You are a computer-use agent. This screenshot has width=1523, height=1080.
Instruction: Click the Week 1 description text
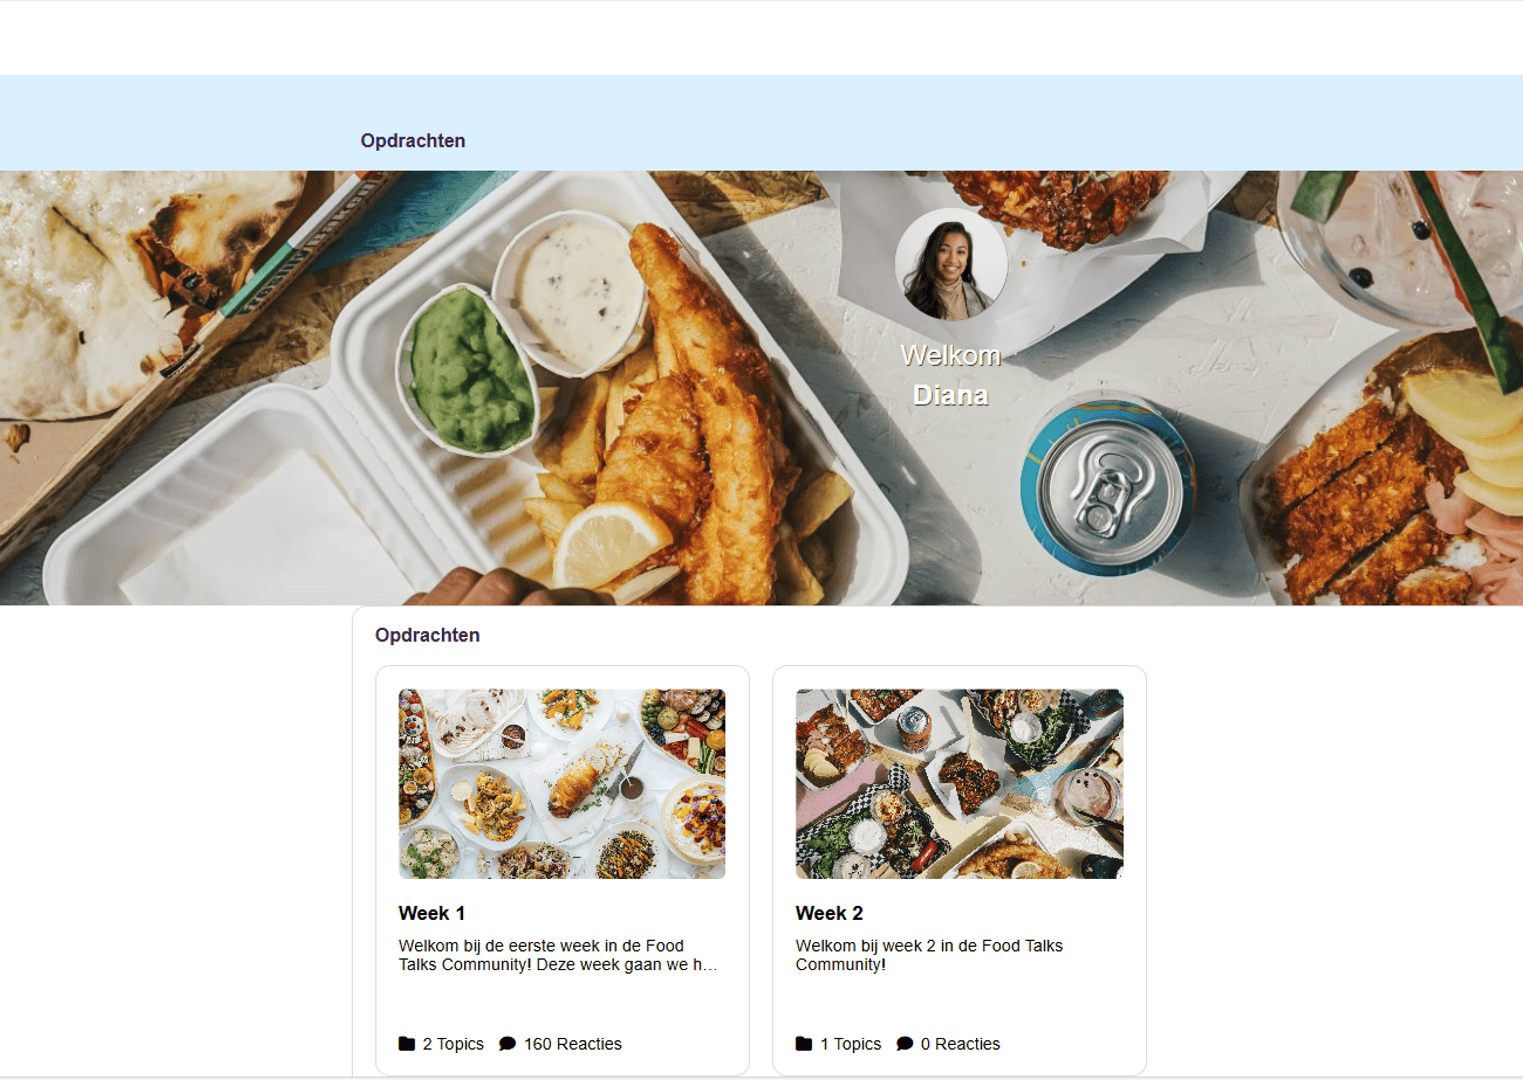pos(558,955)
